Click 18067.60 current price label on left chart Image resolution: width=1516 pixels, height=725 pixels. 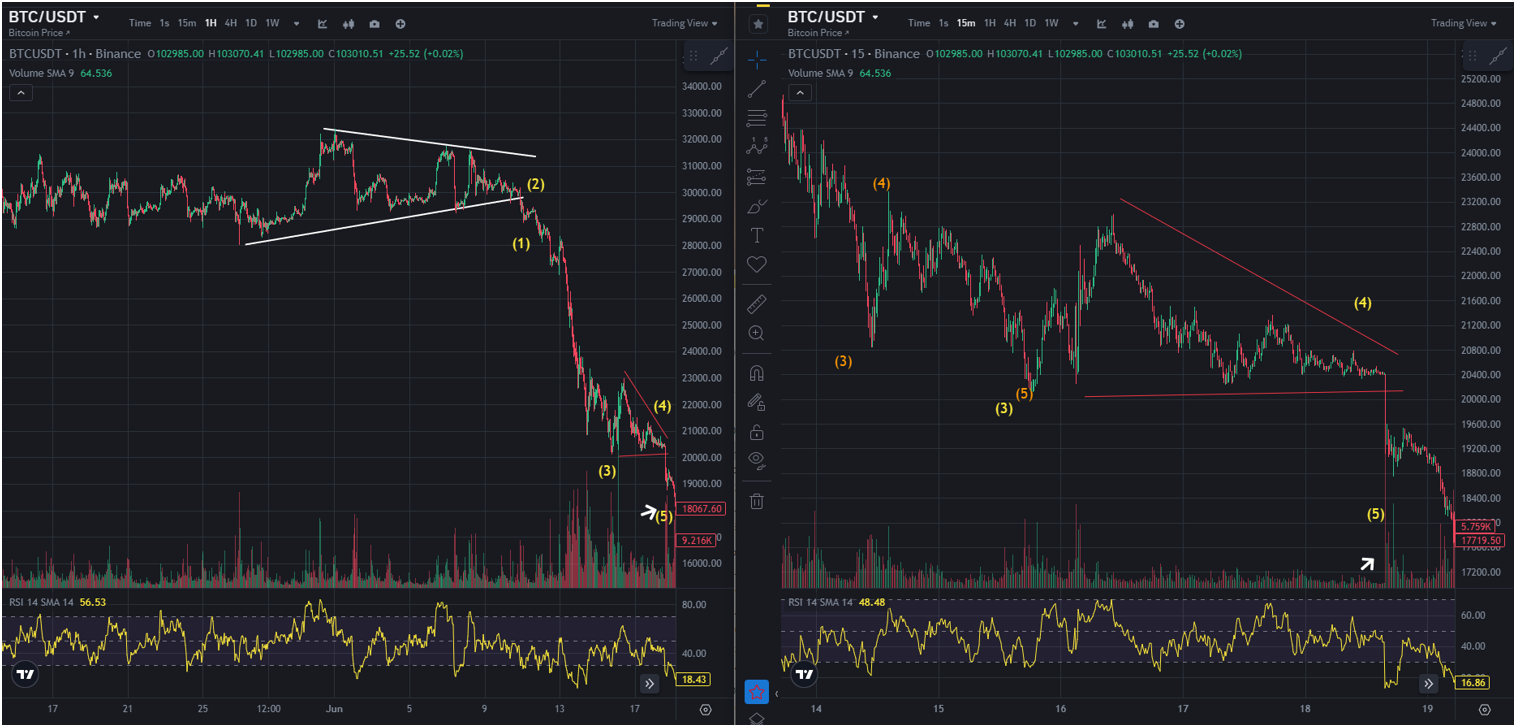tap(701, 509)
